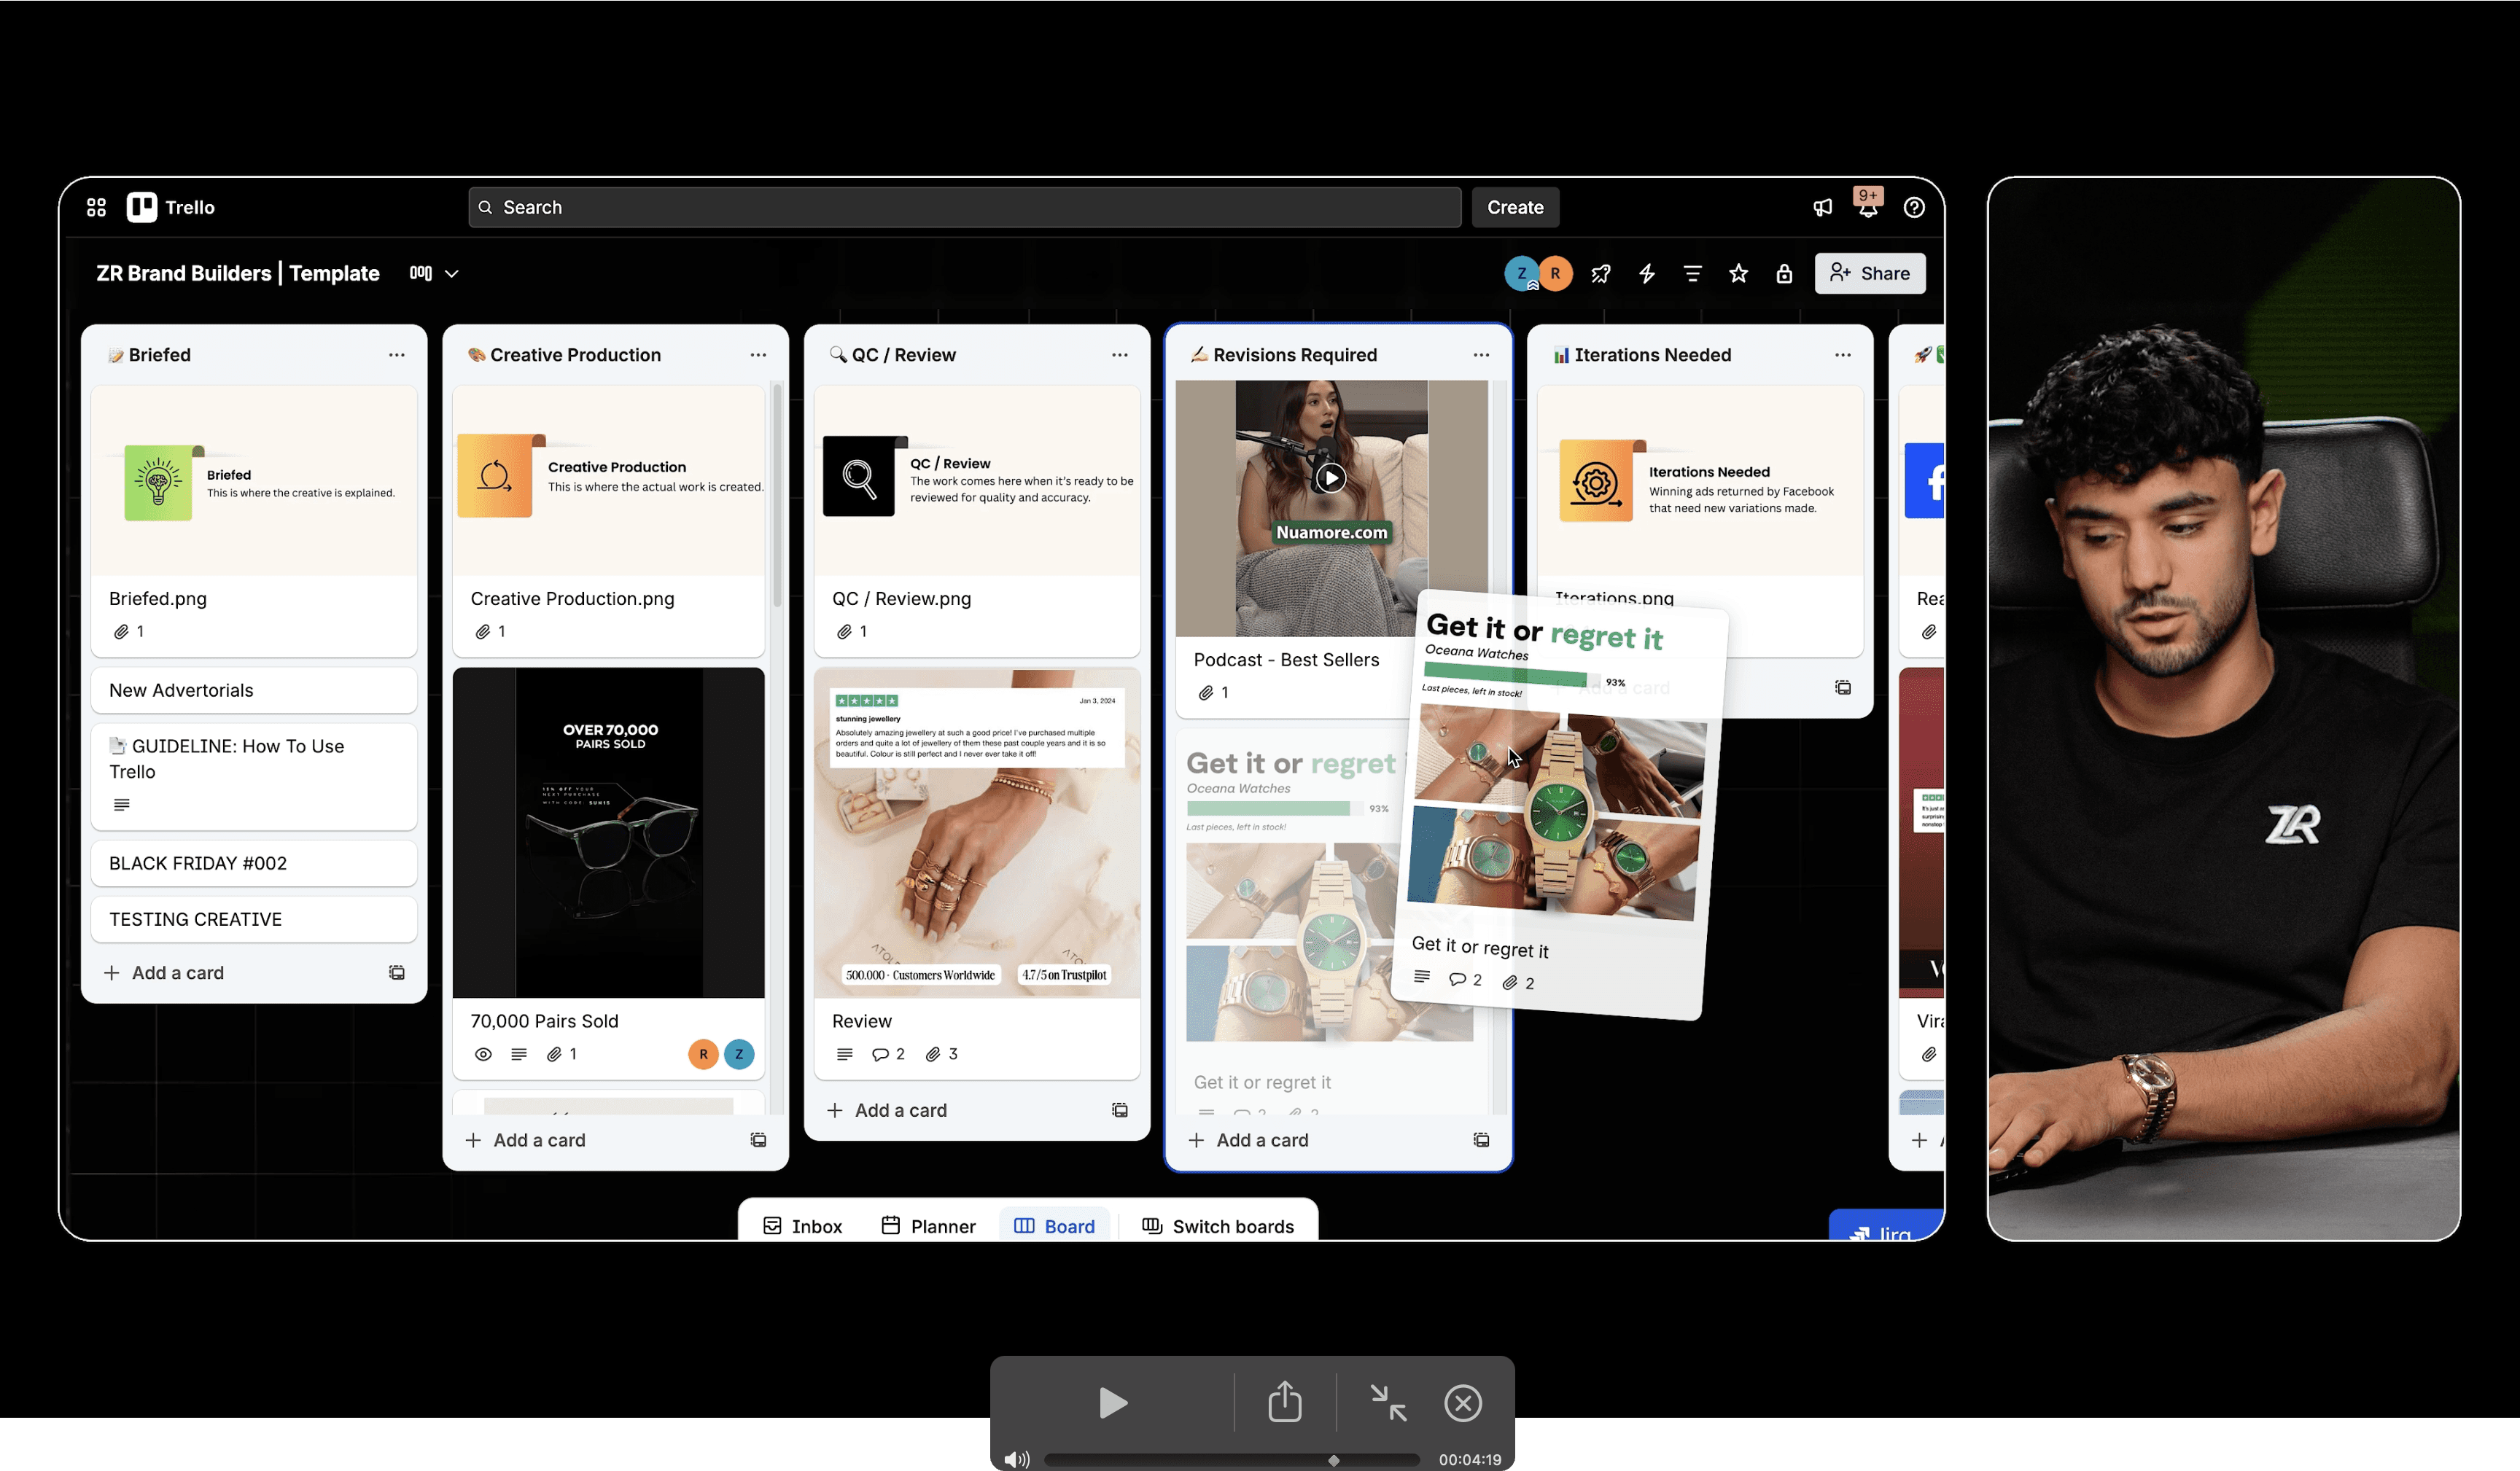Open the Revisions Required list menu
The height and width of the screenshot is (1471, 2520).
tap(1482, 354)
